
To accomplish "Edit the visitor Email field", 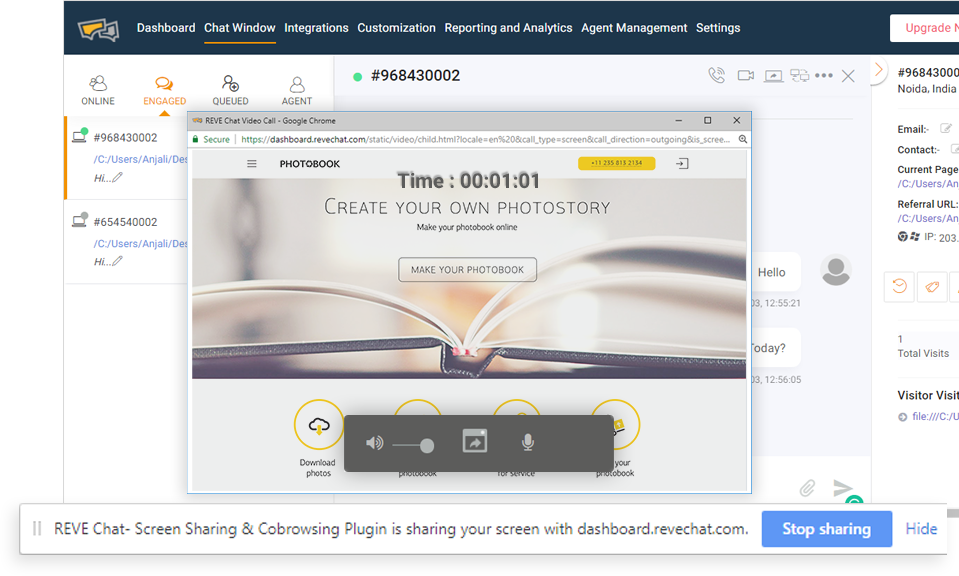I will click(946, 128).
